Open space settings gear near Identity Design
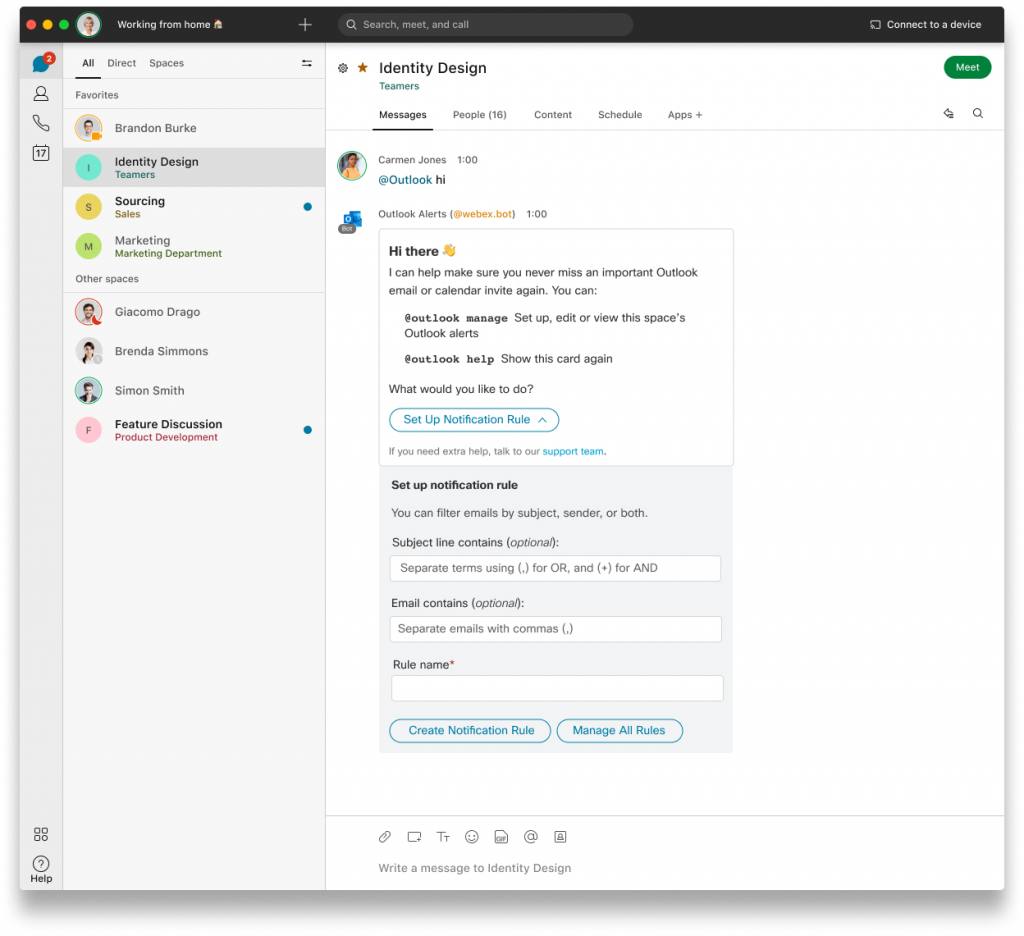The width and height of the screenshot is (1024, 936). pyautogui.click(x=341, y=67)
